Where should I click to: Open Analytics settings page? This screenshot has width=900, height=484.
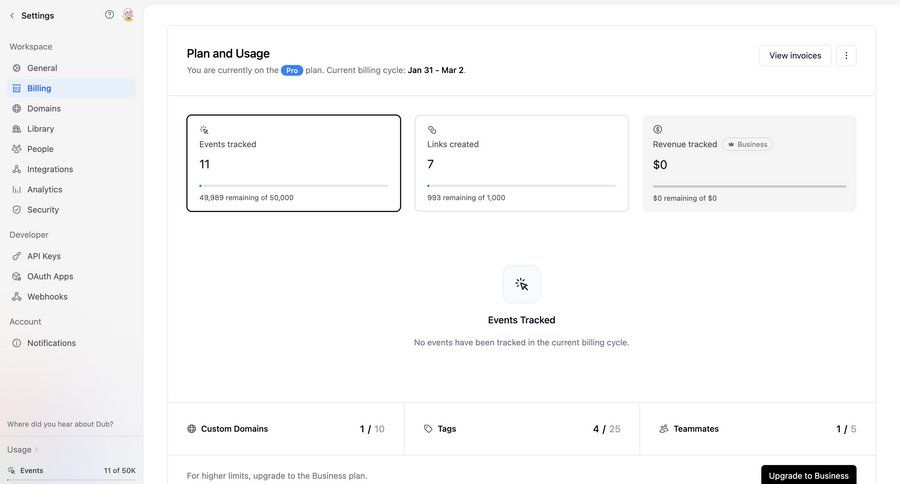tap(72, 189)
